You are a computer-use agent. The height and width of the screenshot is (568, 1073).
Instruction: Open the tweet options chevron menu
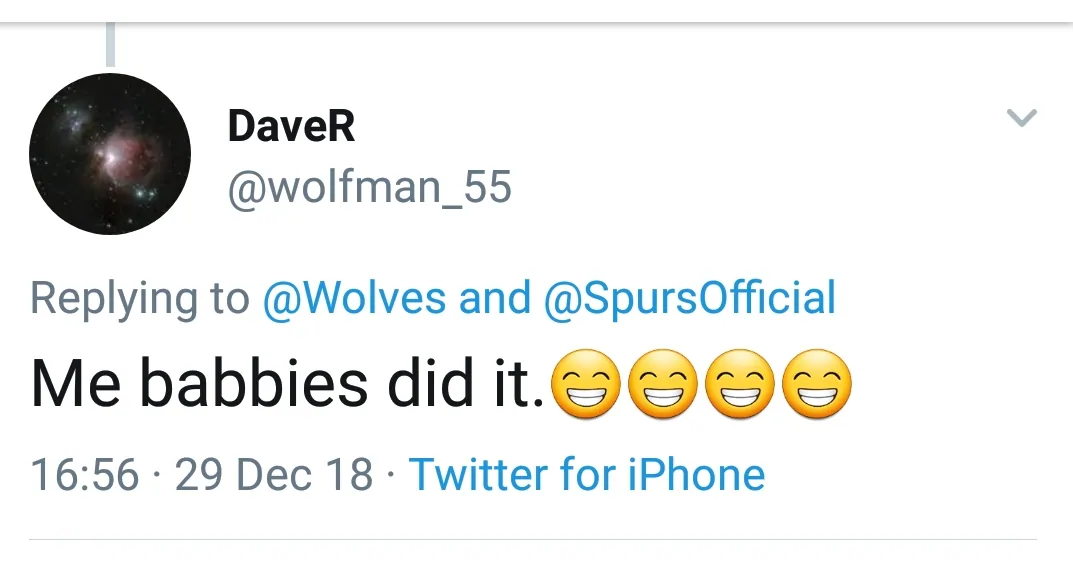(1021, 118)
